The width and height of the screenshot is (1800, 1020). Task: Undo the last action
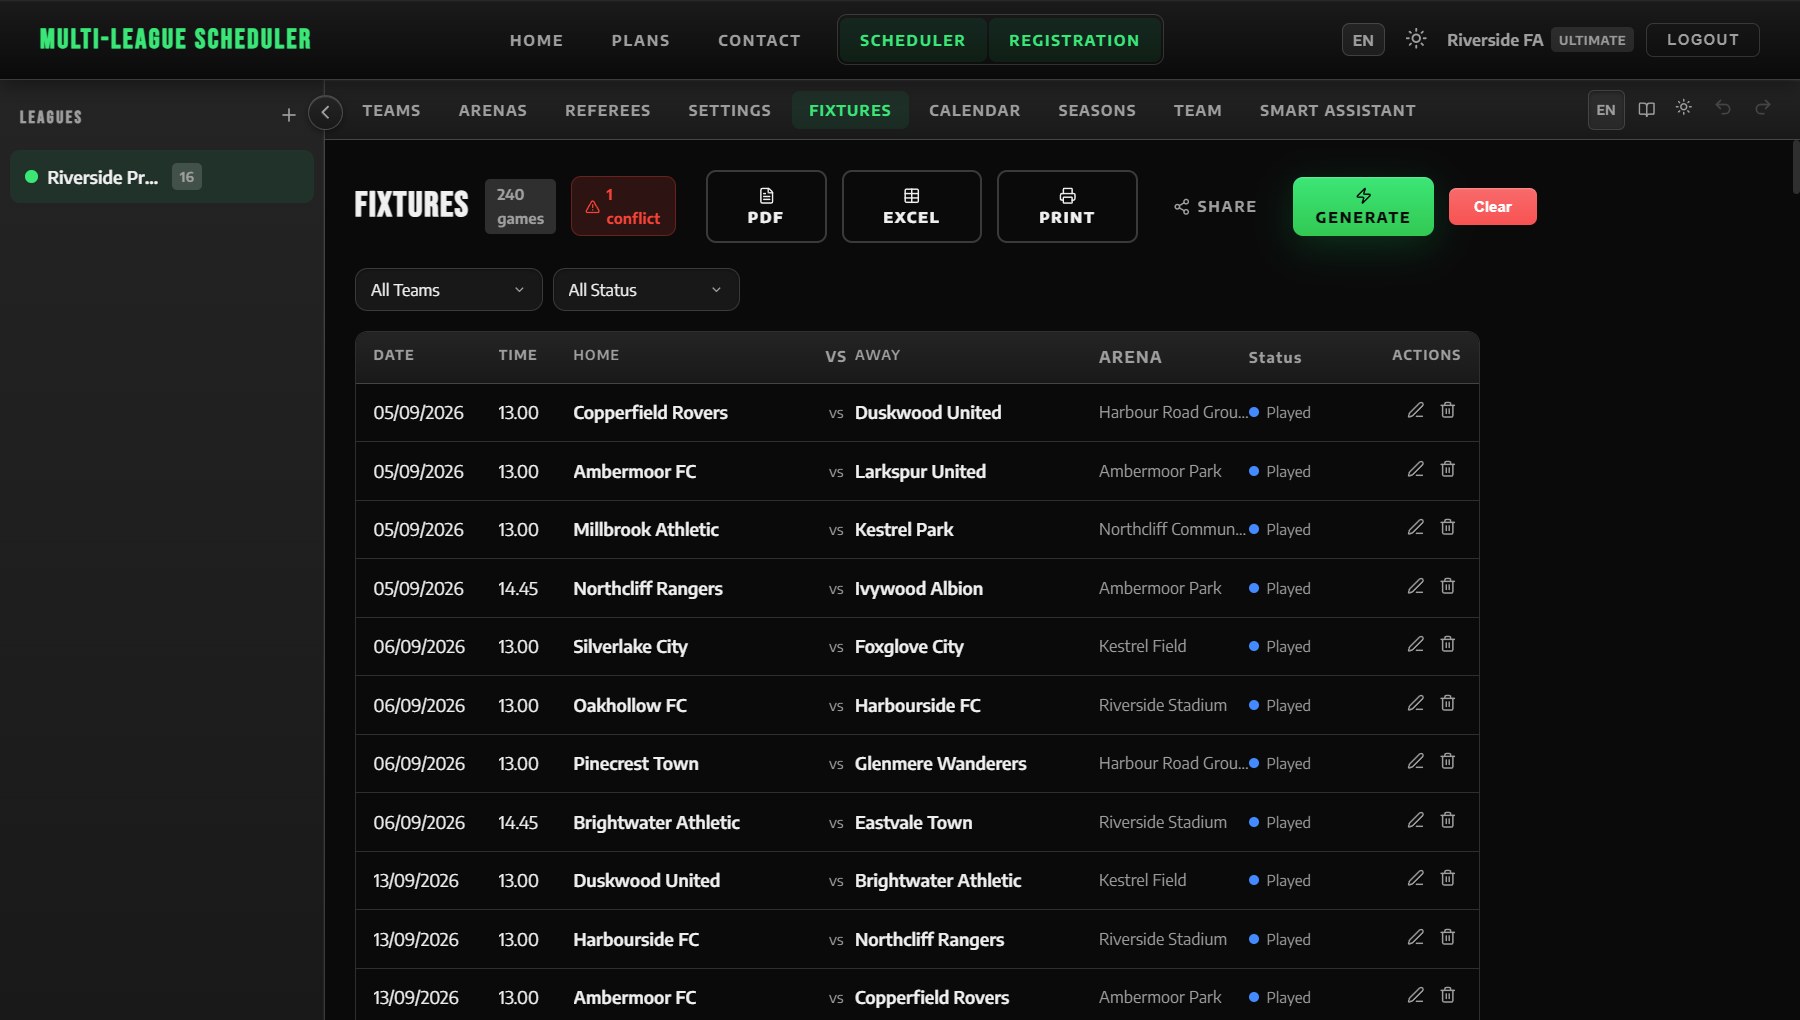pos(1723,107)
